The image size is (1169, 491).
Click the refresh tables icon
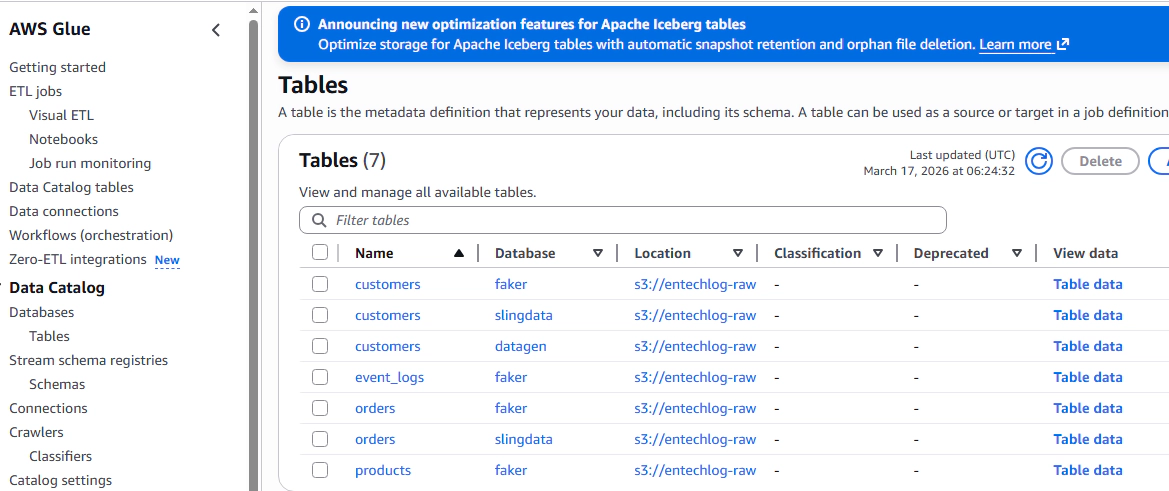(x=1039, y=161)
